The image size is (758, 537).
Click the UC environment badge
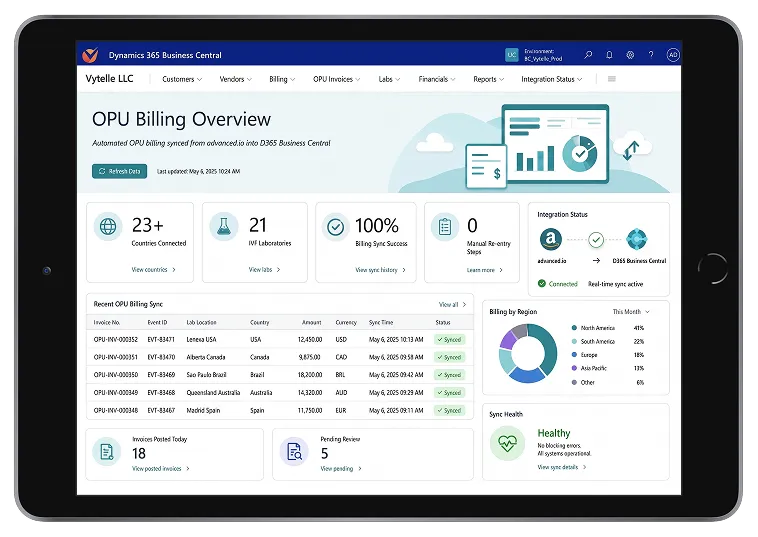coord(511,55)
